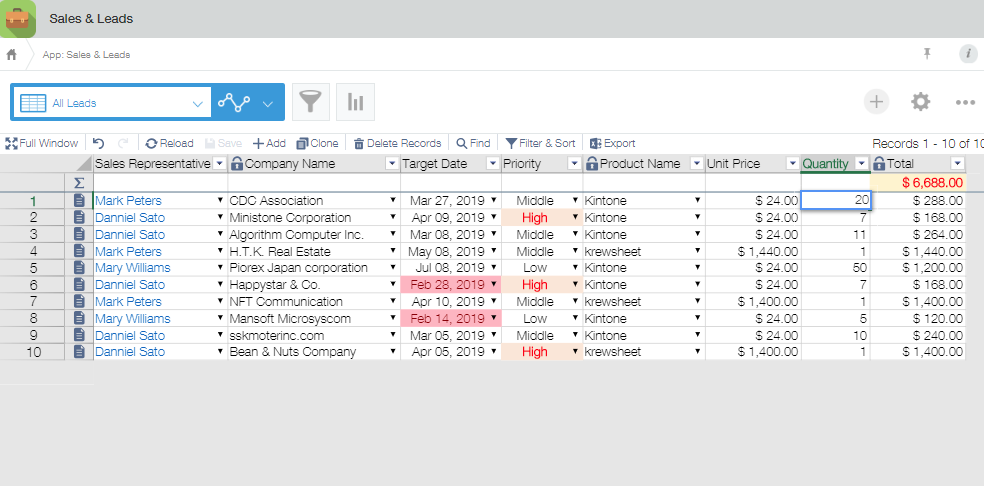This screenshot has width=984, height=486.
Task: Open the bar chart aggregate icon
Action: (355, 101)
